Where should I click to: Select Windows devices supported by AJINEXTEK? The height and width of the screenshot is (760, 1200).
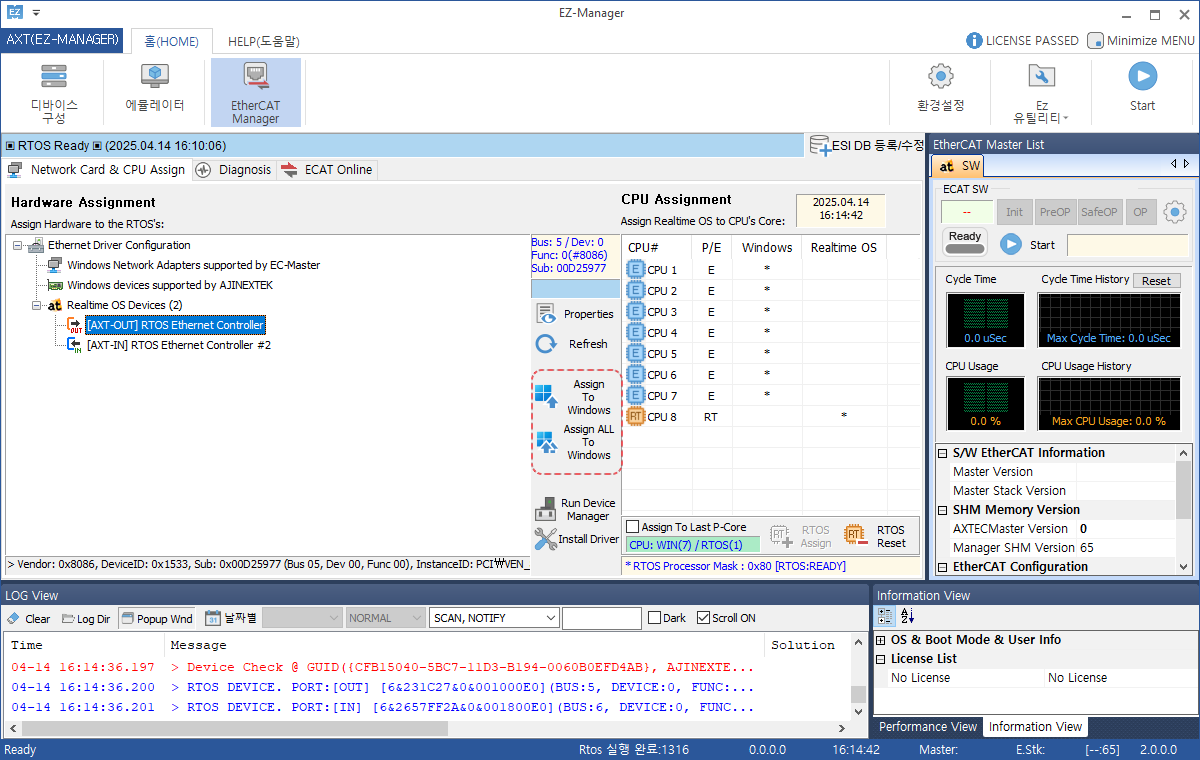pos(169,285)
